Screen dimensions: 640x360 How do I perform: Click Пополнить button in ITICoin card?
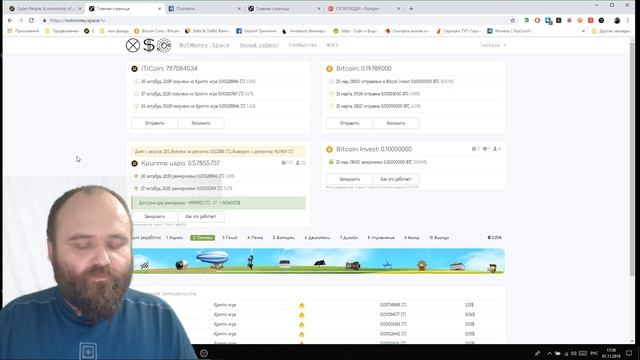tap(201, 123)
